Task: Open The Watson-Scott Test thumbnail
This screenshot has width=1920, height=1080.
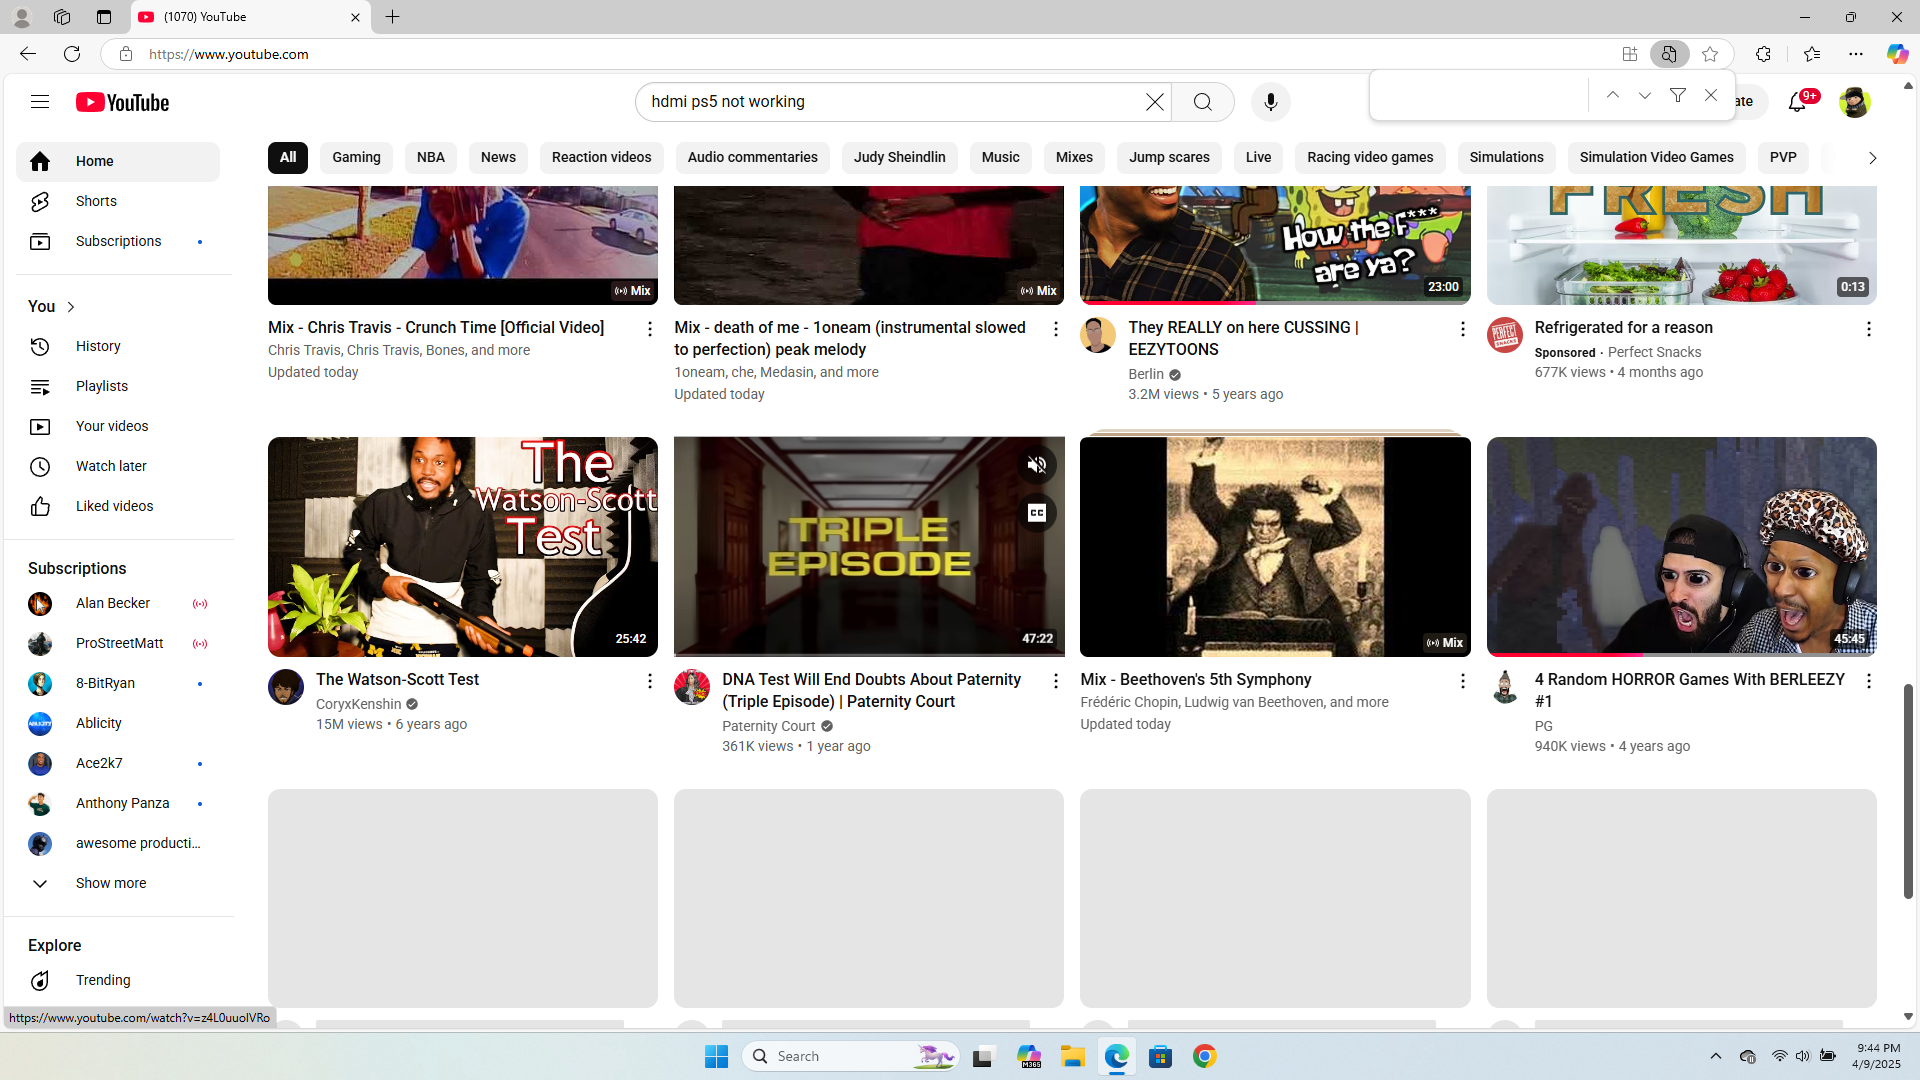Action: coord(463,546)
